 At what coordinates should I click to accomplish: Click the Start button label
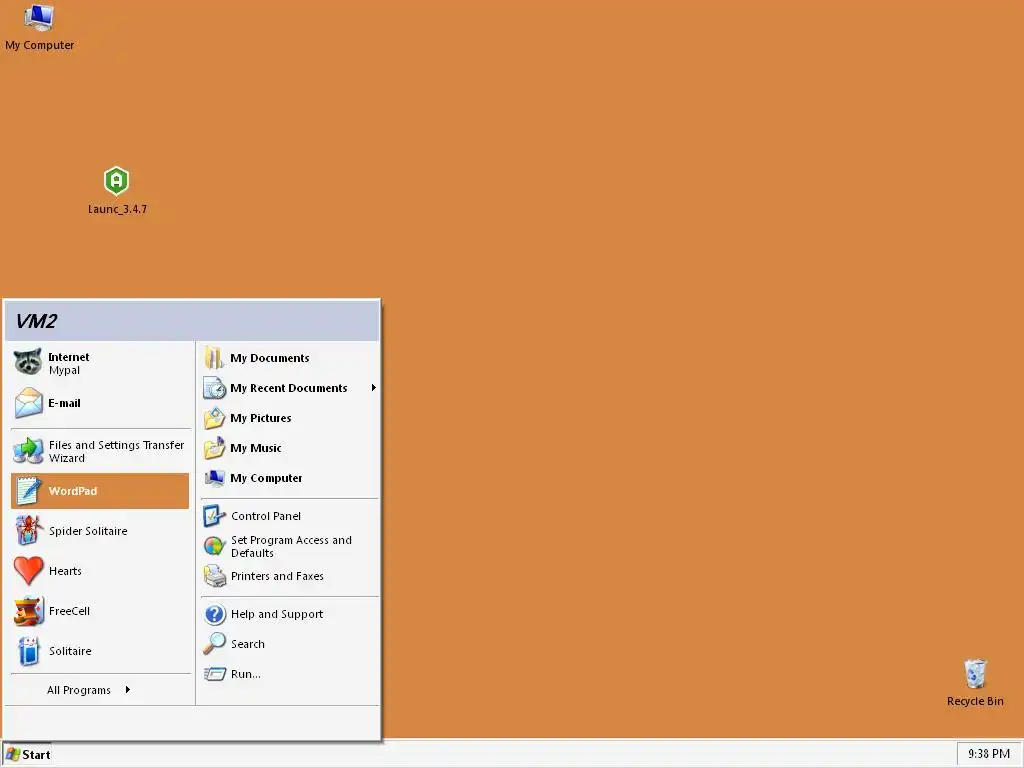pyautogui.click(x=36, y=754)
